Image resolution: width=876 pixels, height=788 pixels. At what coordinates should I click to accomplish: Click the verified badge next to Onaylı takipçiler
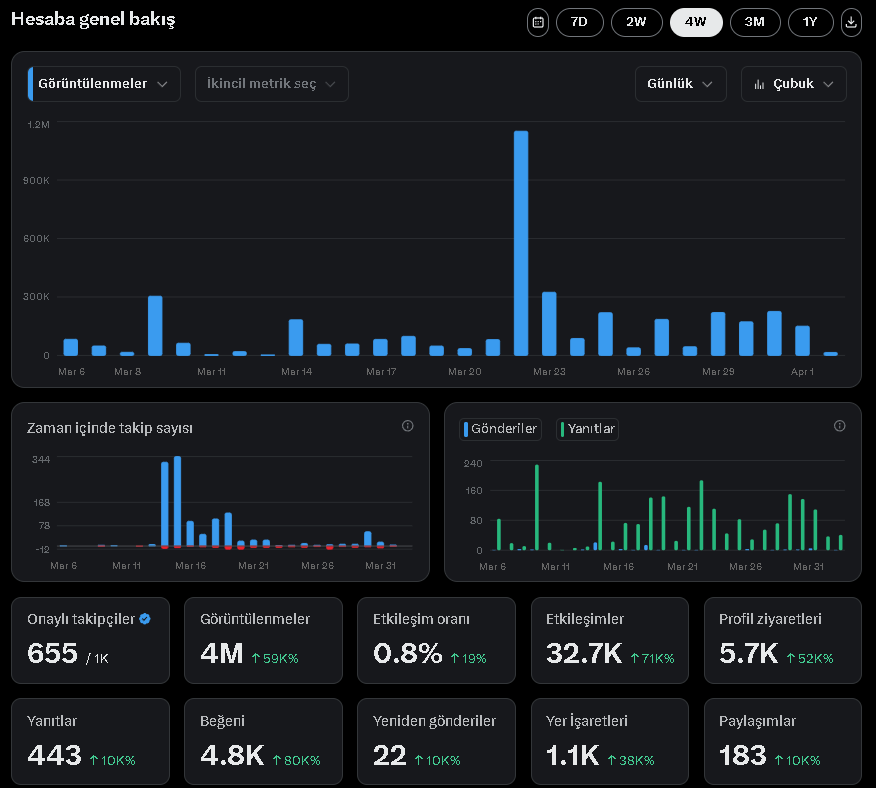pyautogui.click(x=144, y=618)
